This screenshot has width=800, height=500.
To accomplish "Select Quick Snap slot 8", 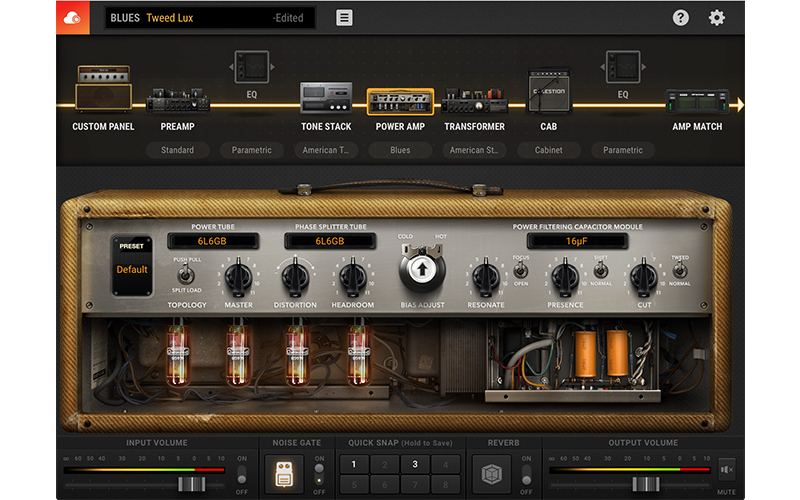I will pyautogui.click(x=445, y=484).
